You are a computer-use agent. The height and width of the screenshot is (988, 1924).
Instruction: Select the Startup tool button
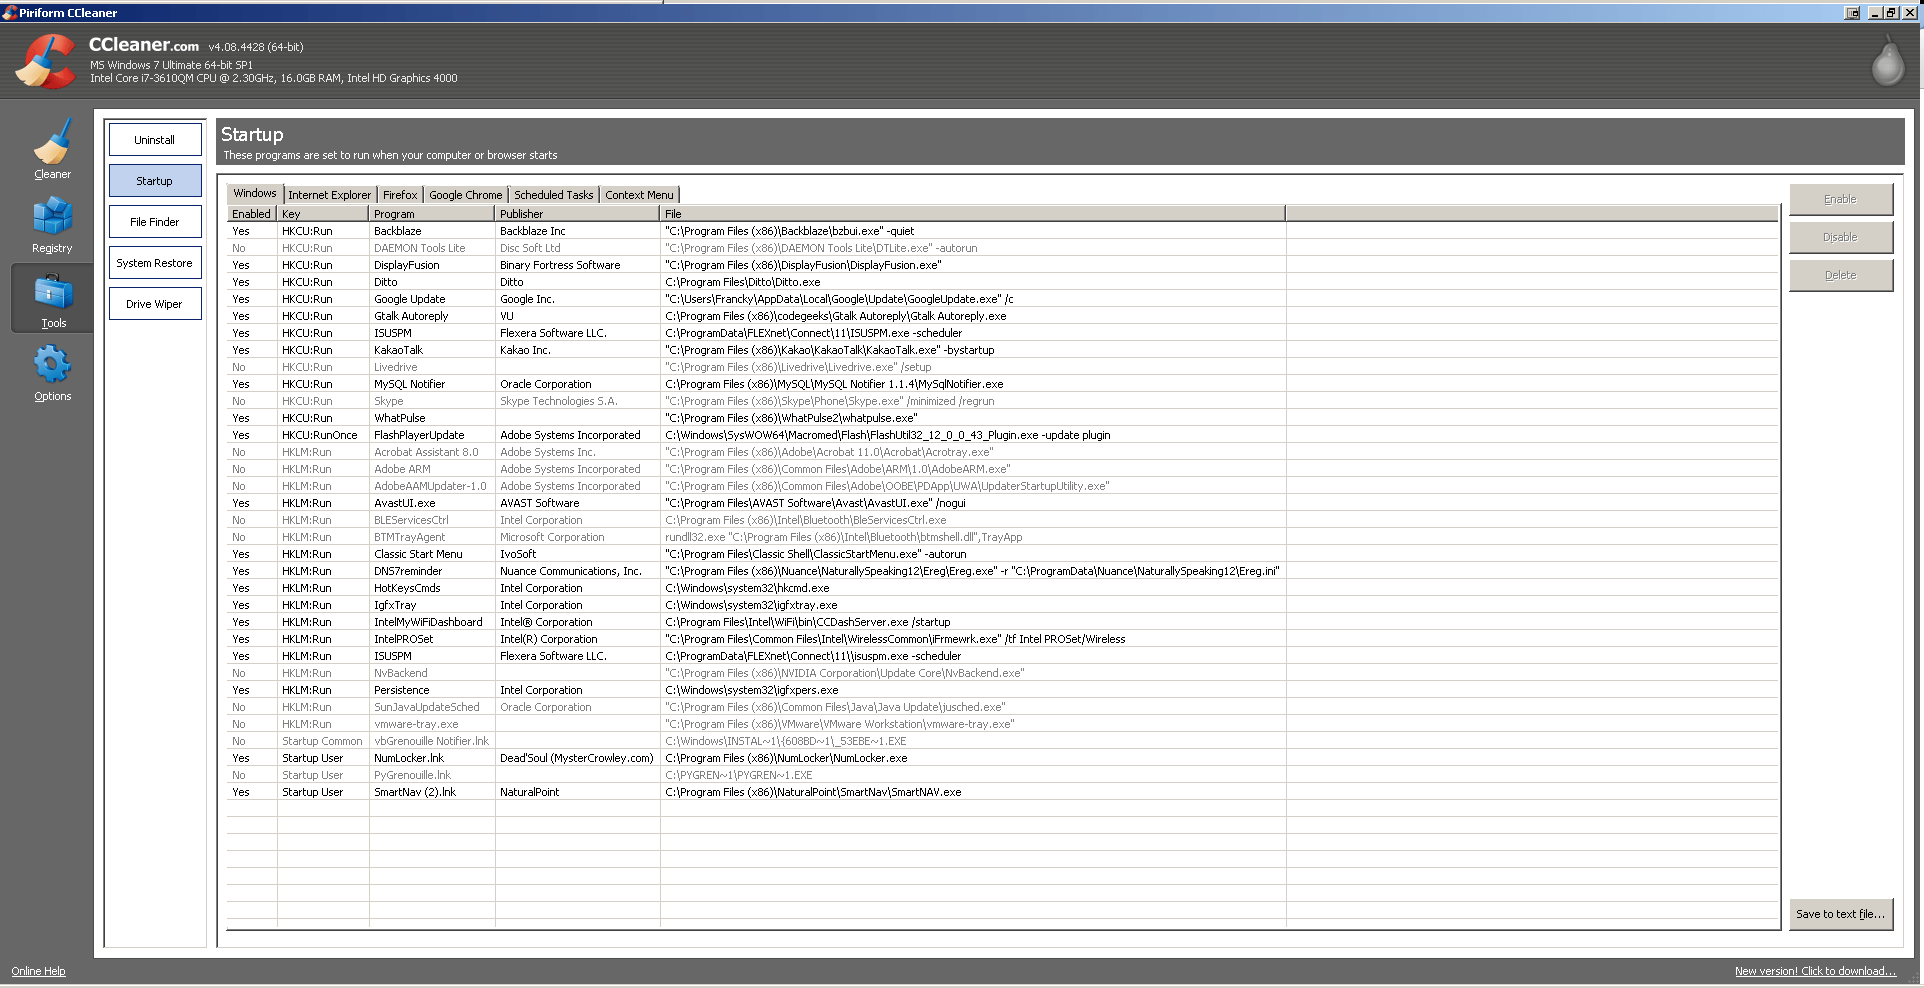click(155, 181)
